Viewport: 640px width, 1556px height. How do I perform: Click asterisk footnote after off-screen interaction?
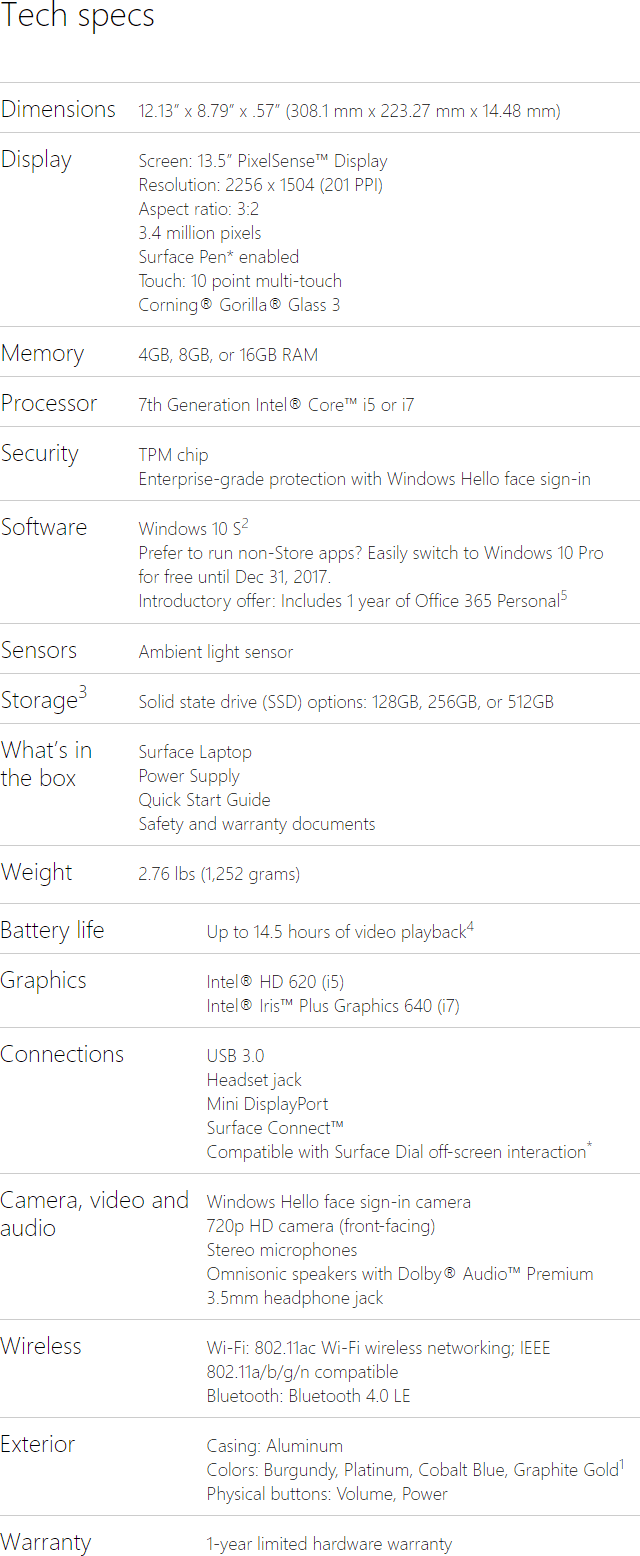click(x=589, y=1147)
